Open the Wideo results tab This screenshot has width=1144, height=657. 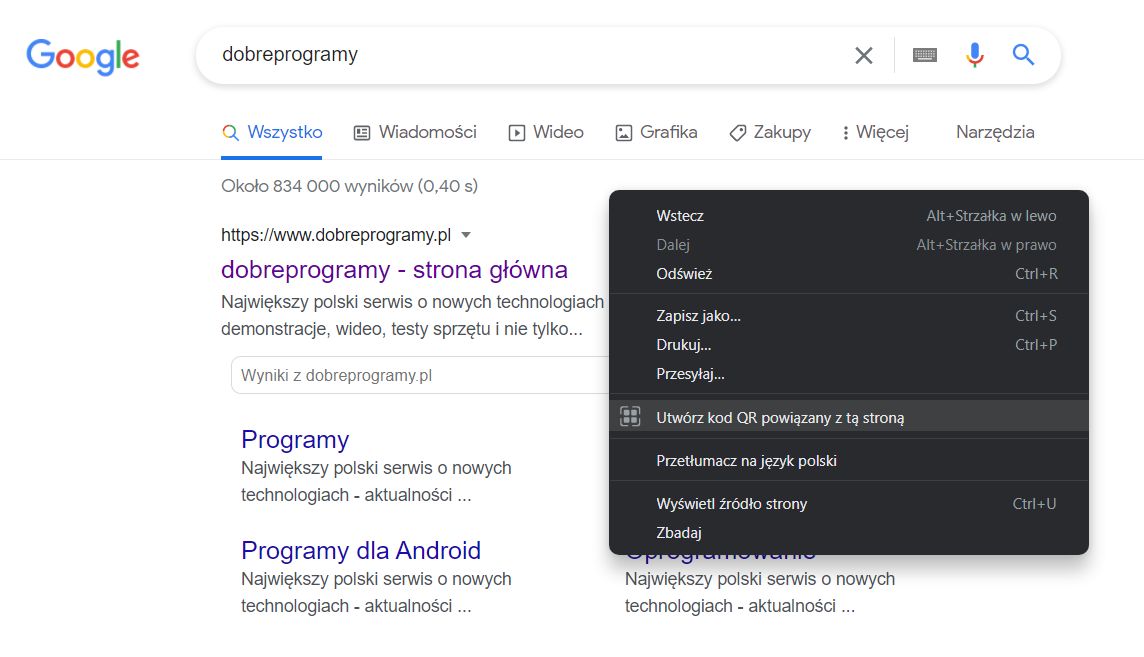[546, 132]
